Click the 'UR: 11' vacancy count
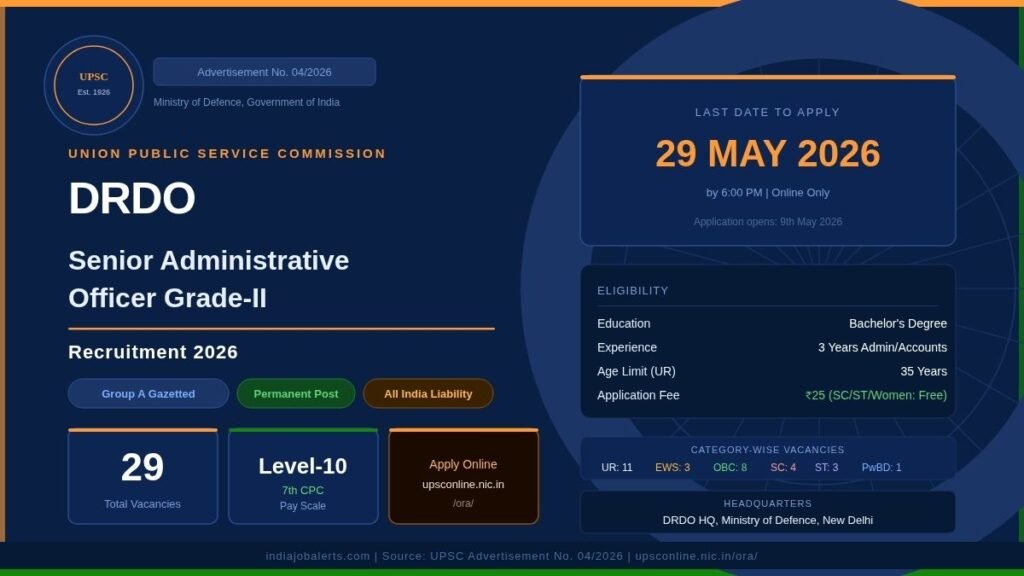 pos(617,468)
